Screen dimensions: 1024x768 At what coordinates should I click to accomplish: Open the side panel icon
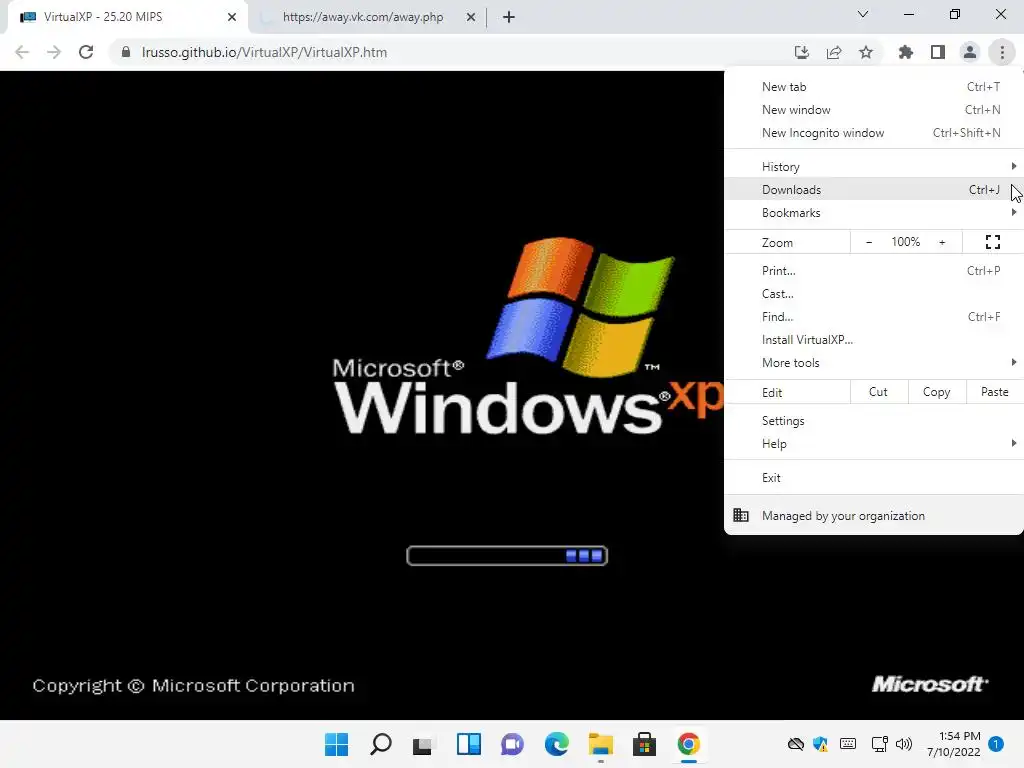click(938, 52)
